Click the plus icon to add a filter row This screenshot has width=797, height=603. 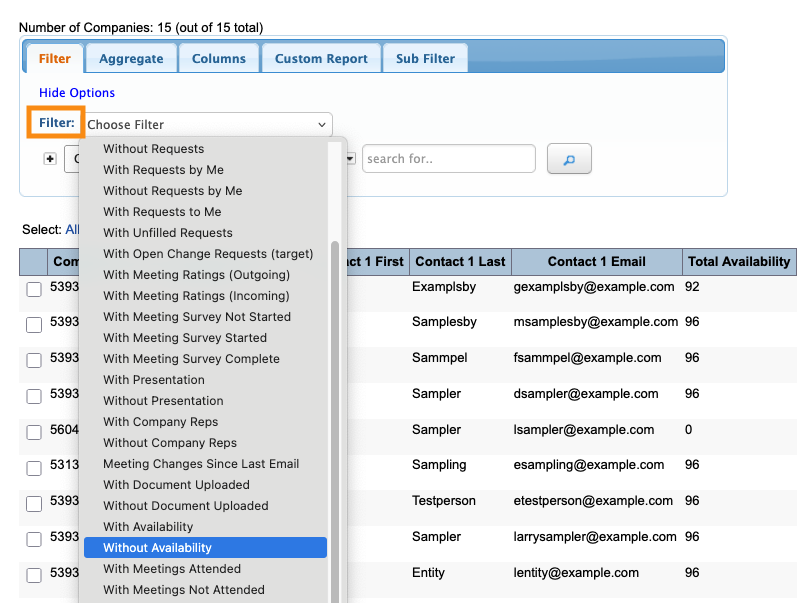click(50, 159)
